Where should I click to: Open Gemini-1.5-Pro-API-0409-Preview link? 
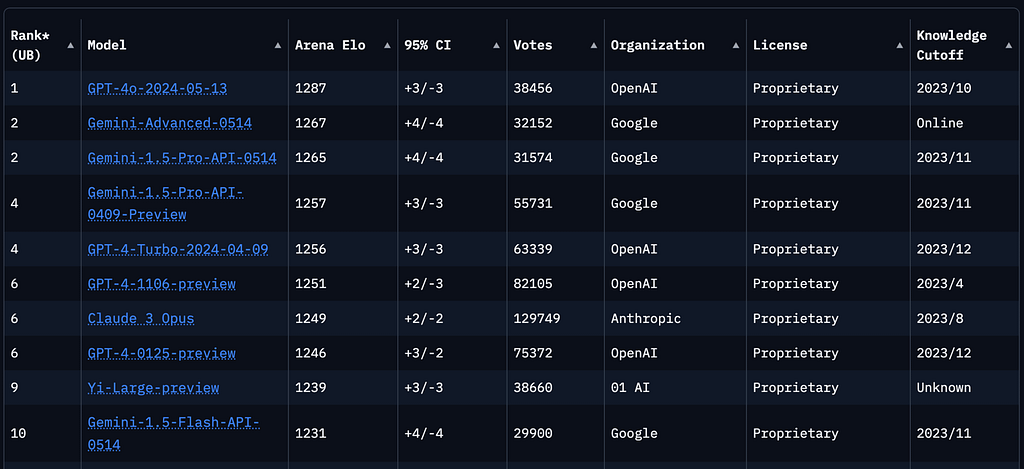(166, 203)
